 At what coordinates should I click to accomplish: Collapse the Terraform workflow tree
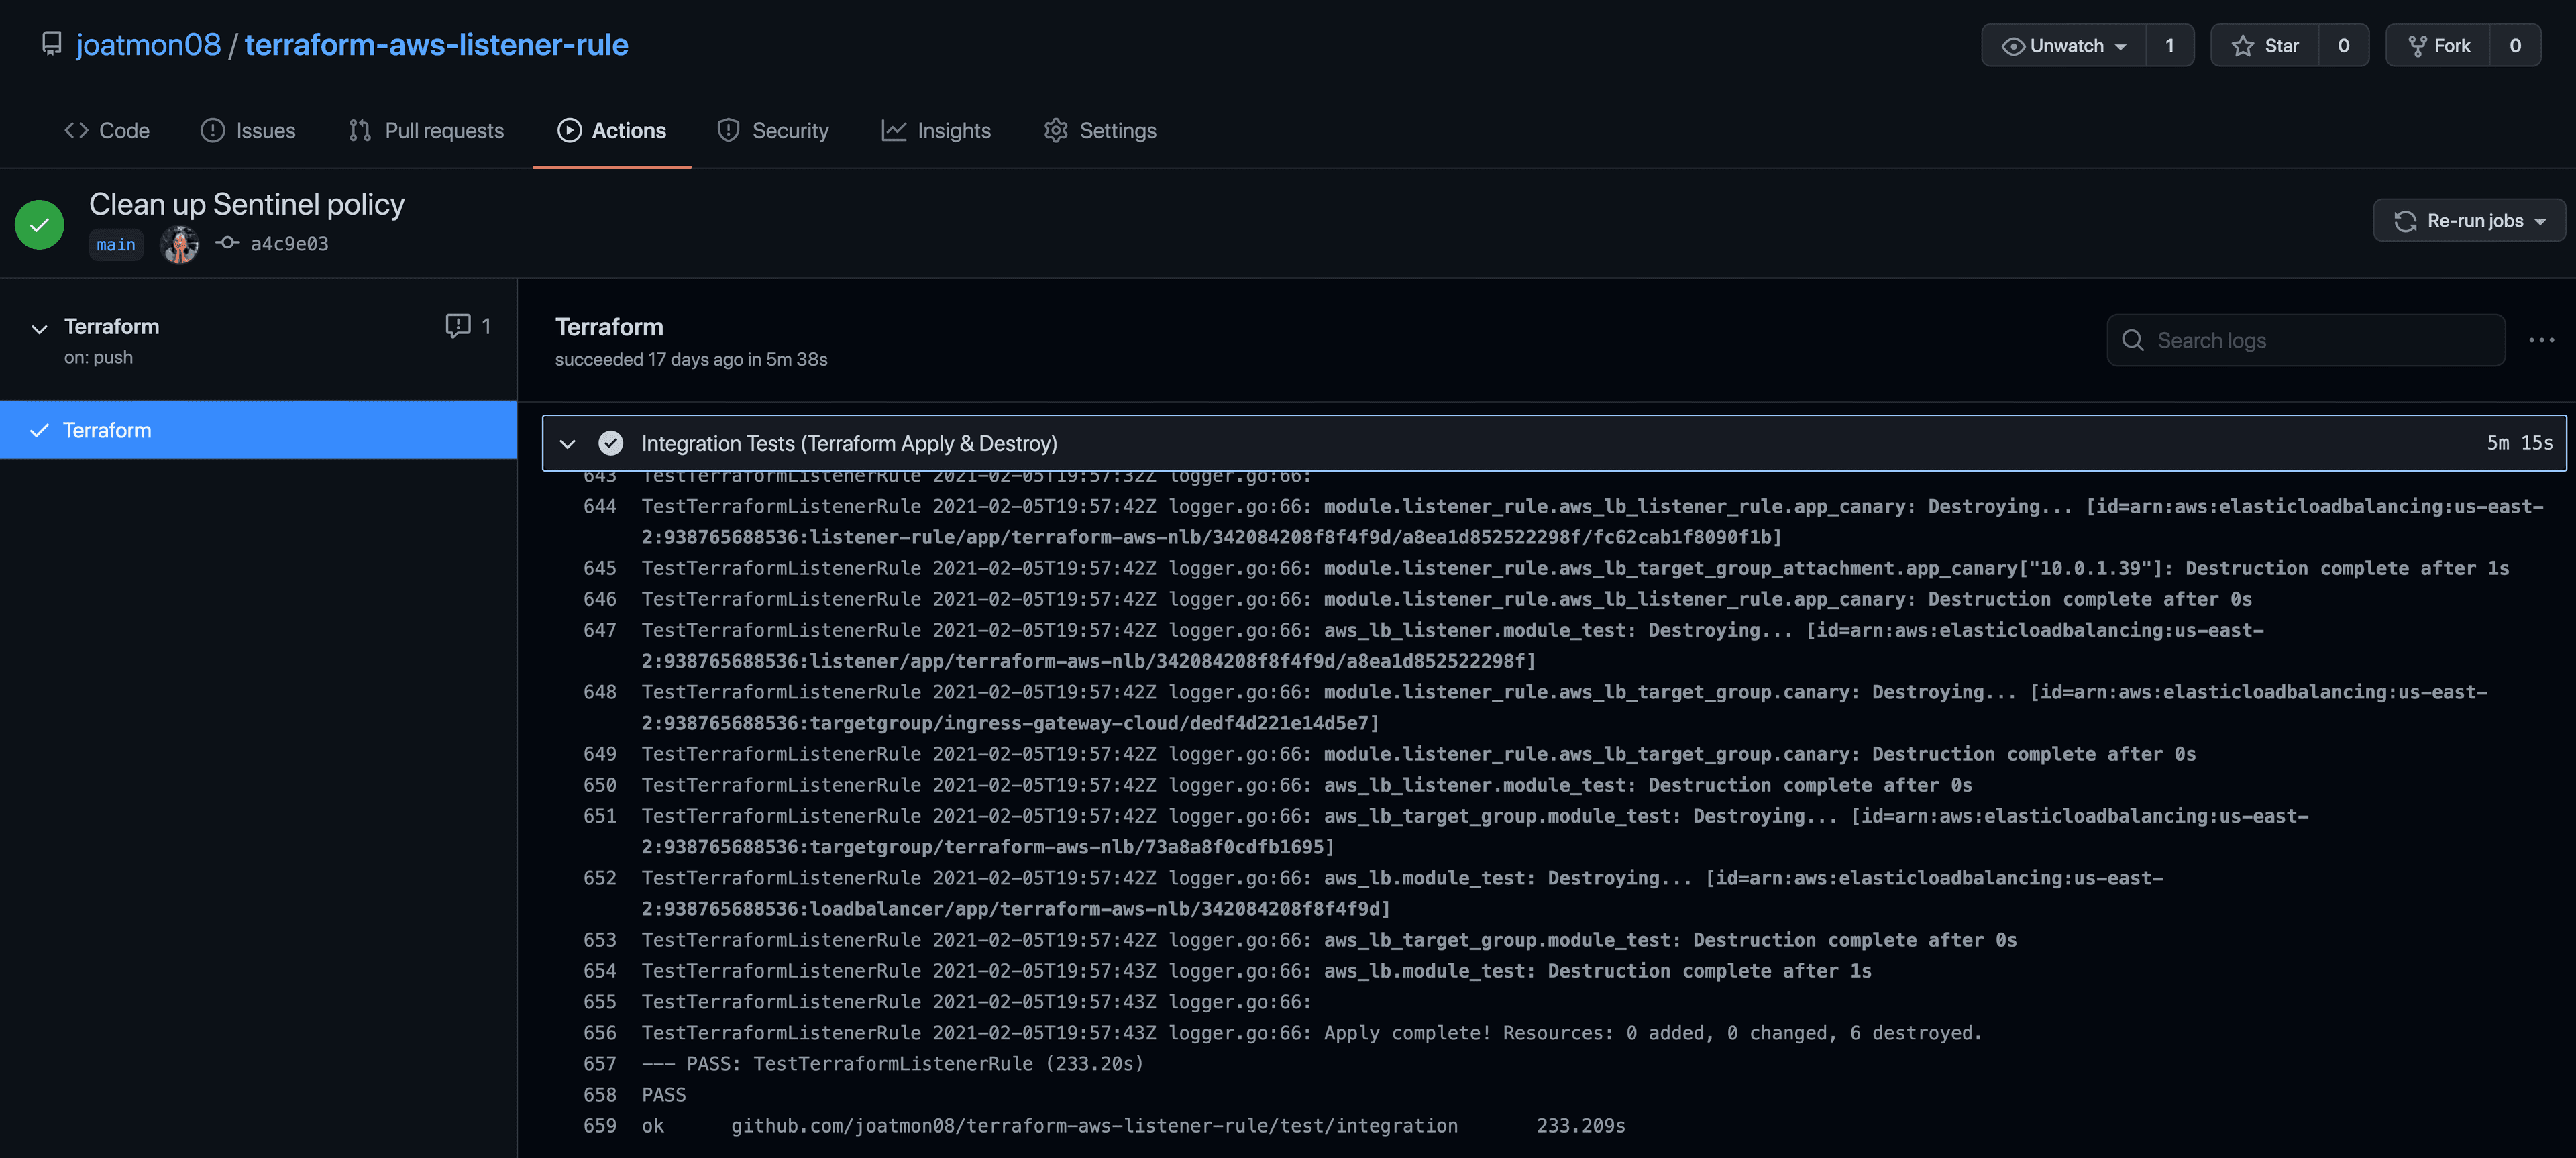[39, 329]
